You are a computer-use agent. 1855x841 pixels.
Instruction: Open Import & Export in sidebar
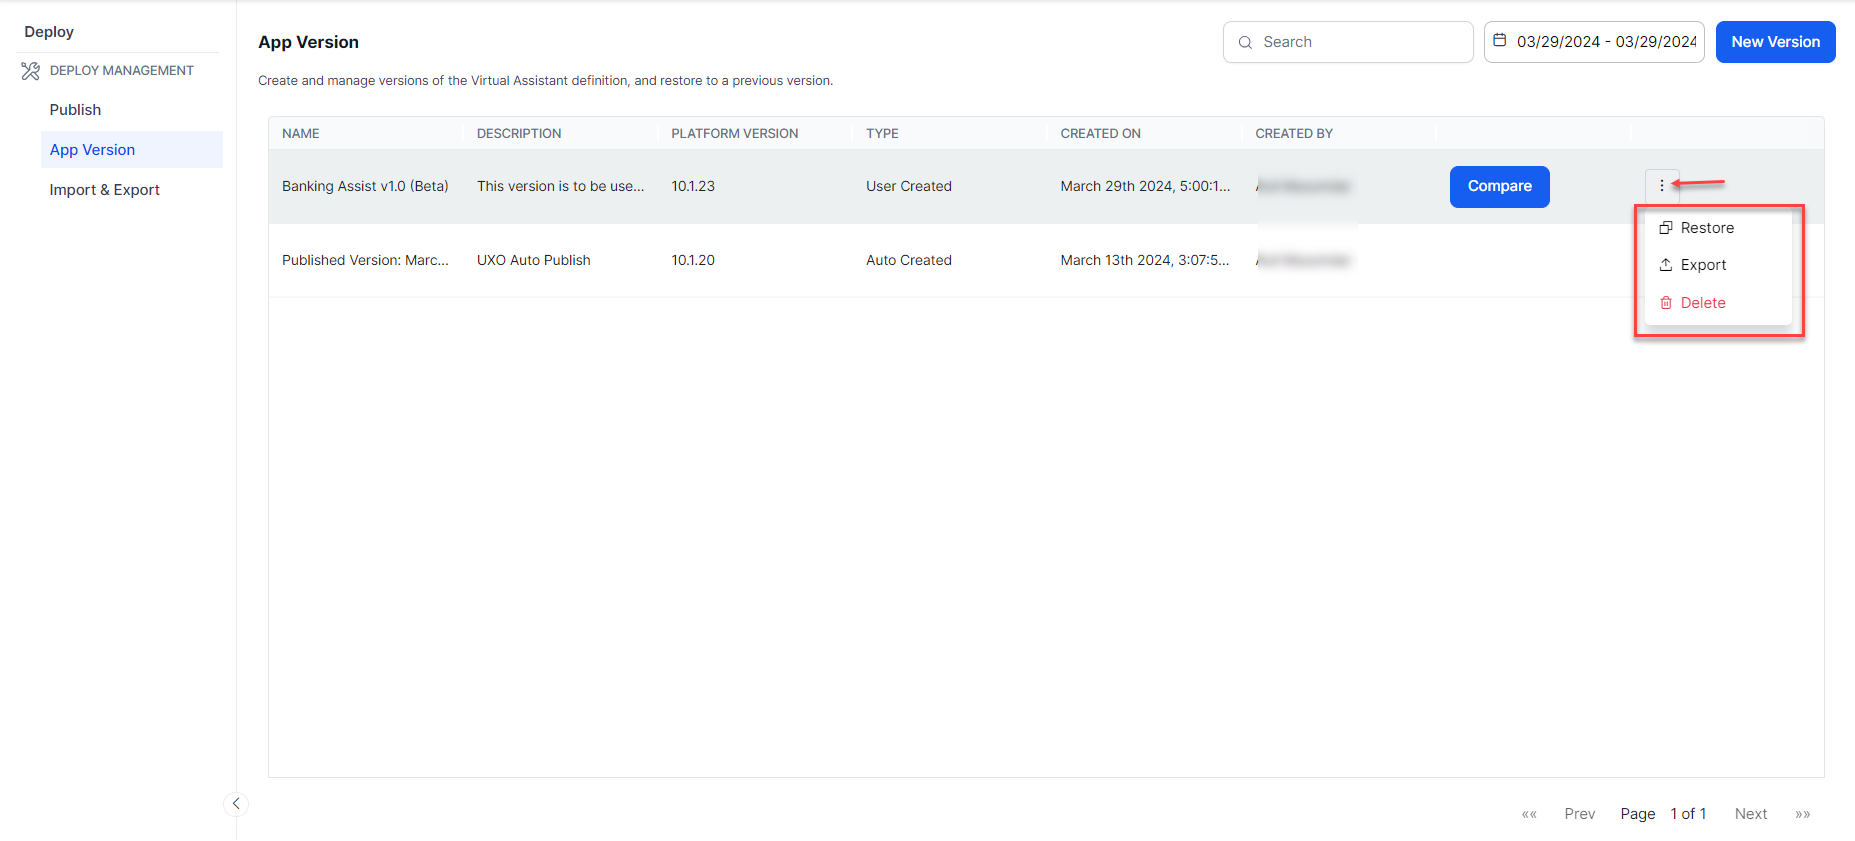[x=105, y=190]
